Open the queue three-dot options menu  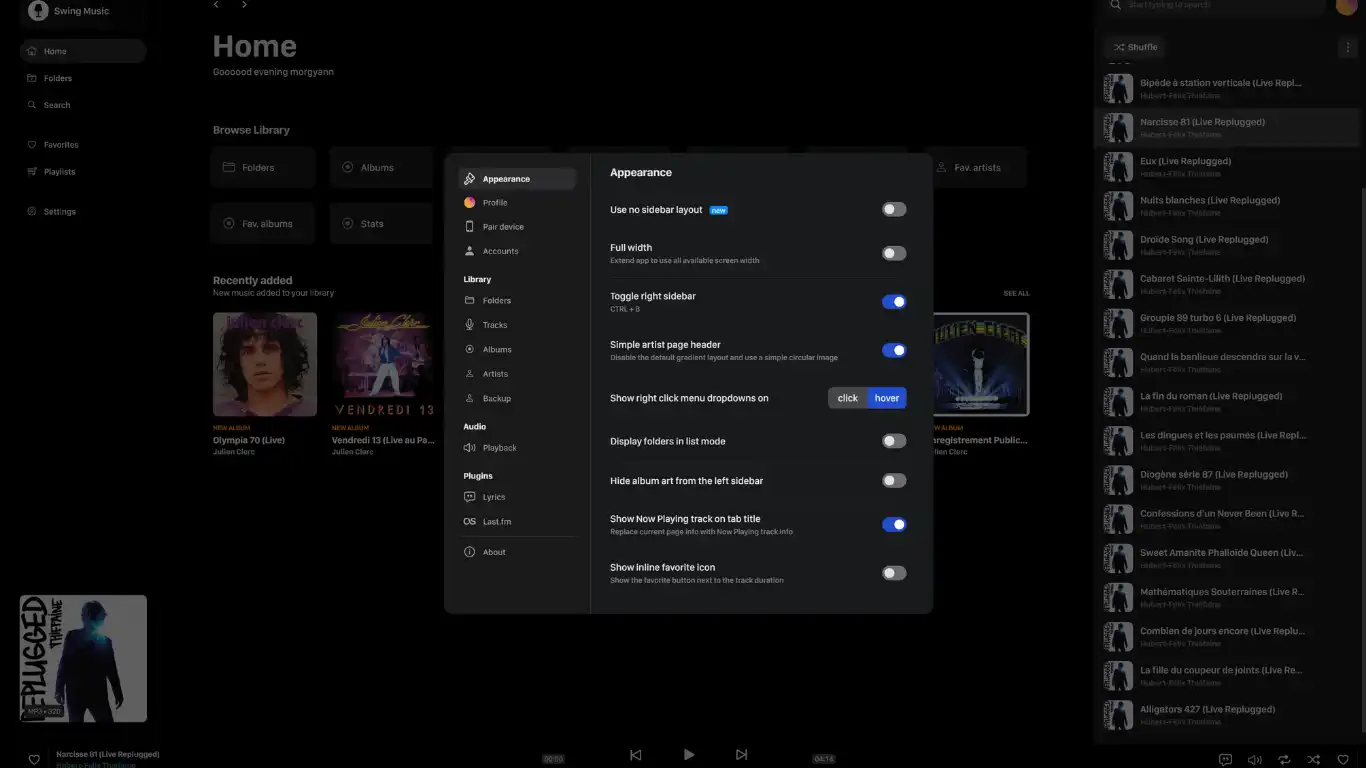[x=1346, y=47]
